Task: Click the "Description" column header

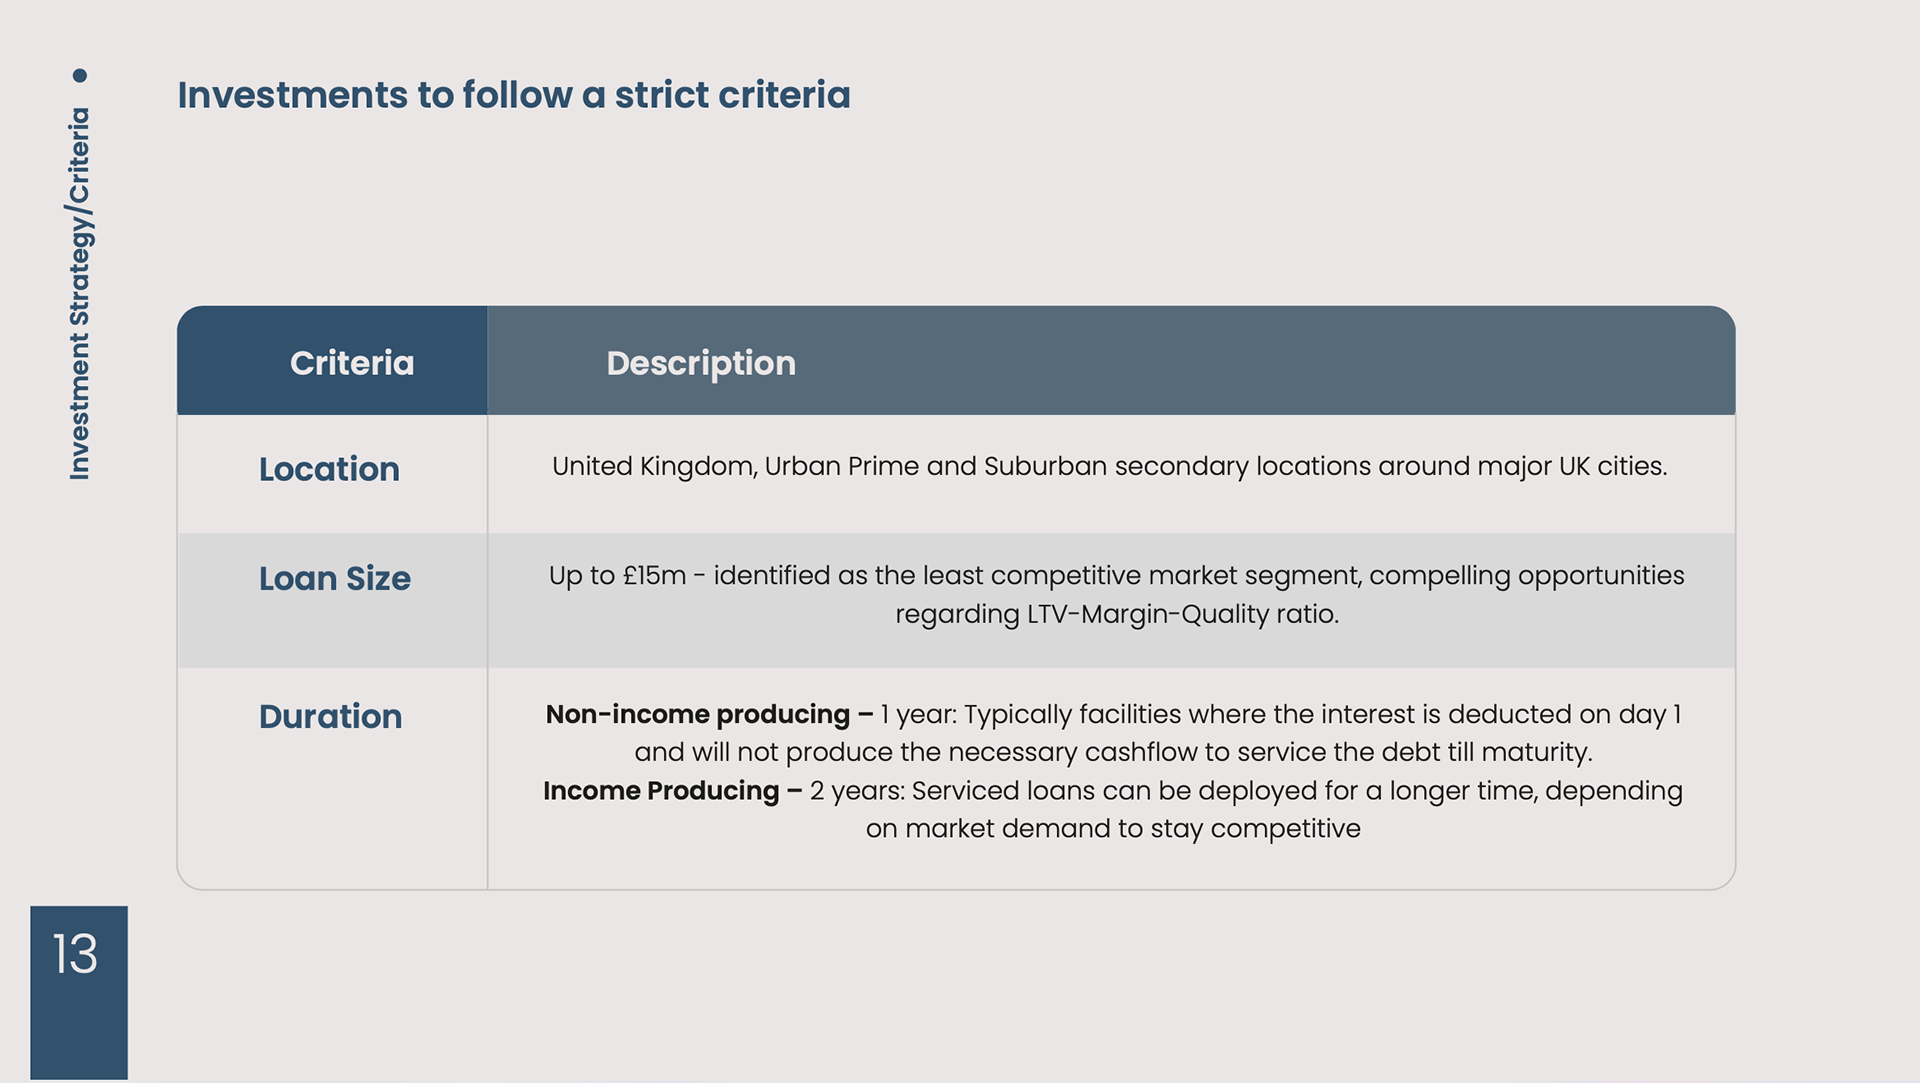Action: [x=700, y=363]
